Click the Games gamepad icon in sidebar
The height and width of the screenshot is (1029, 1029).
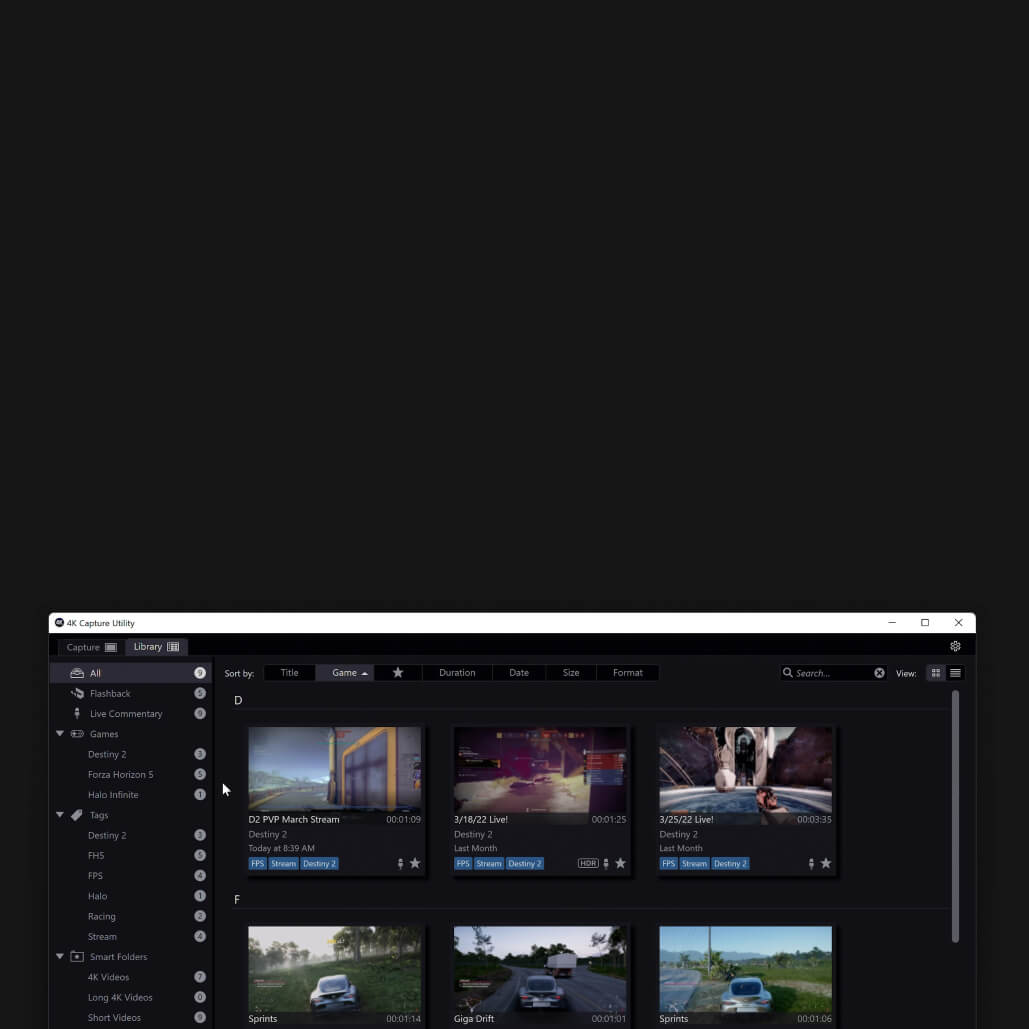coord(77,733)
